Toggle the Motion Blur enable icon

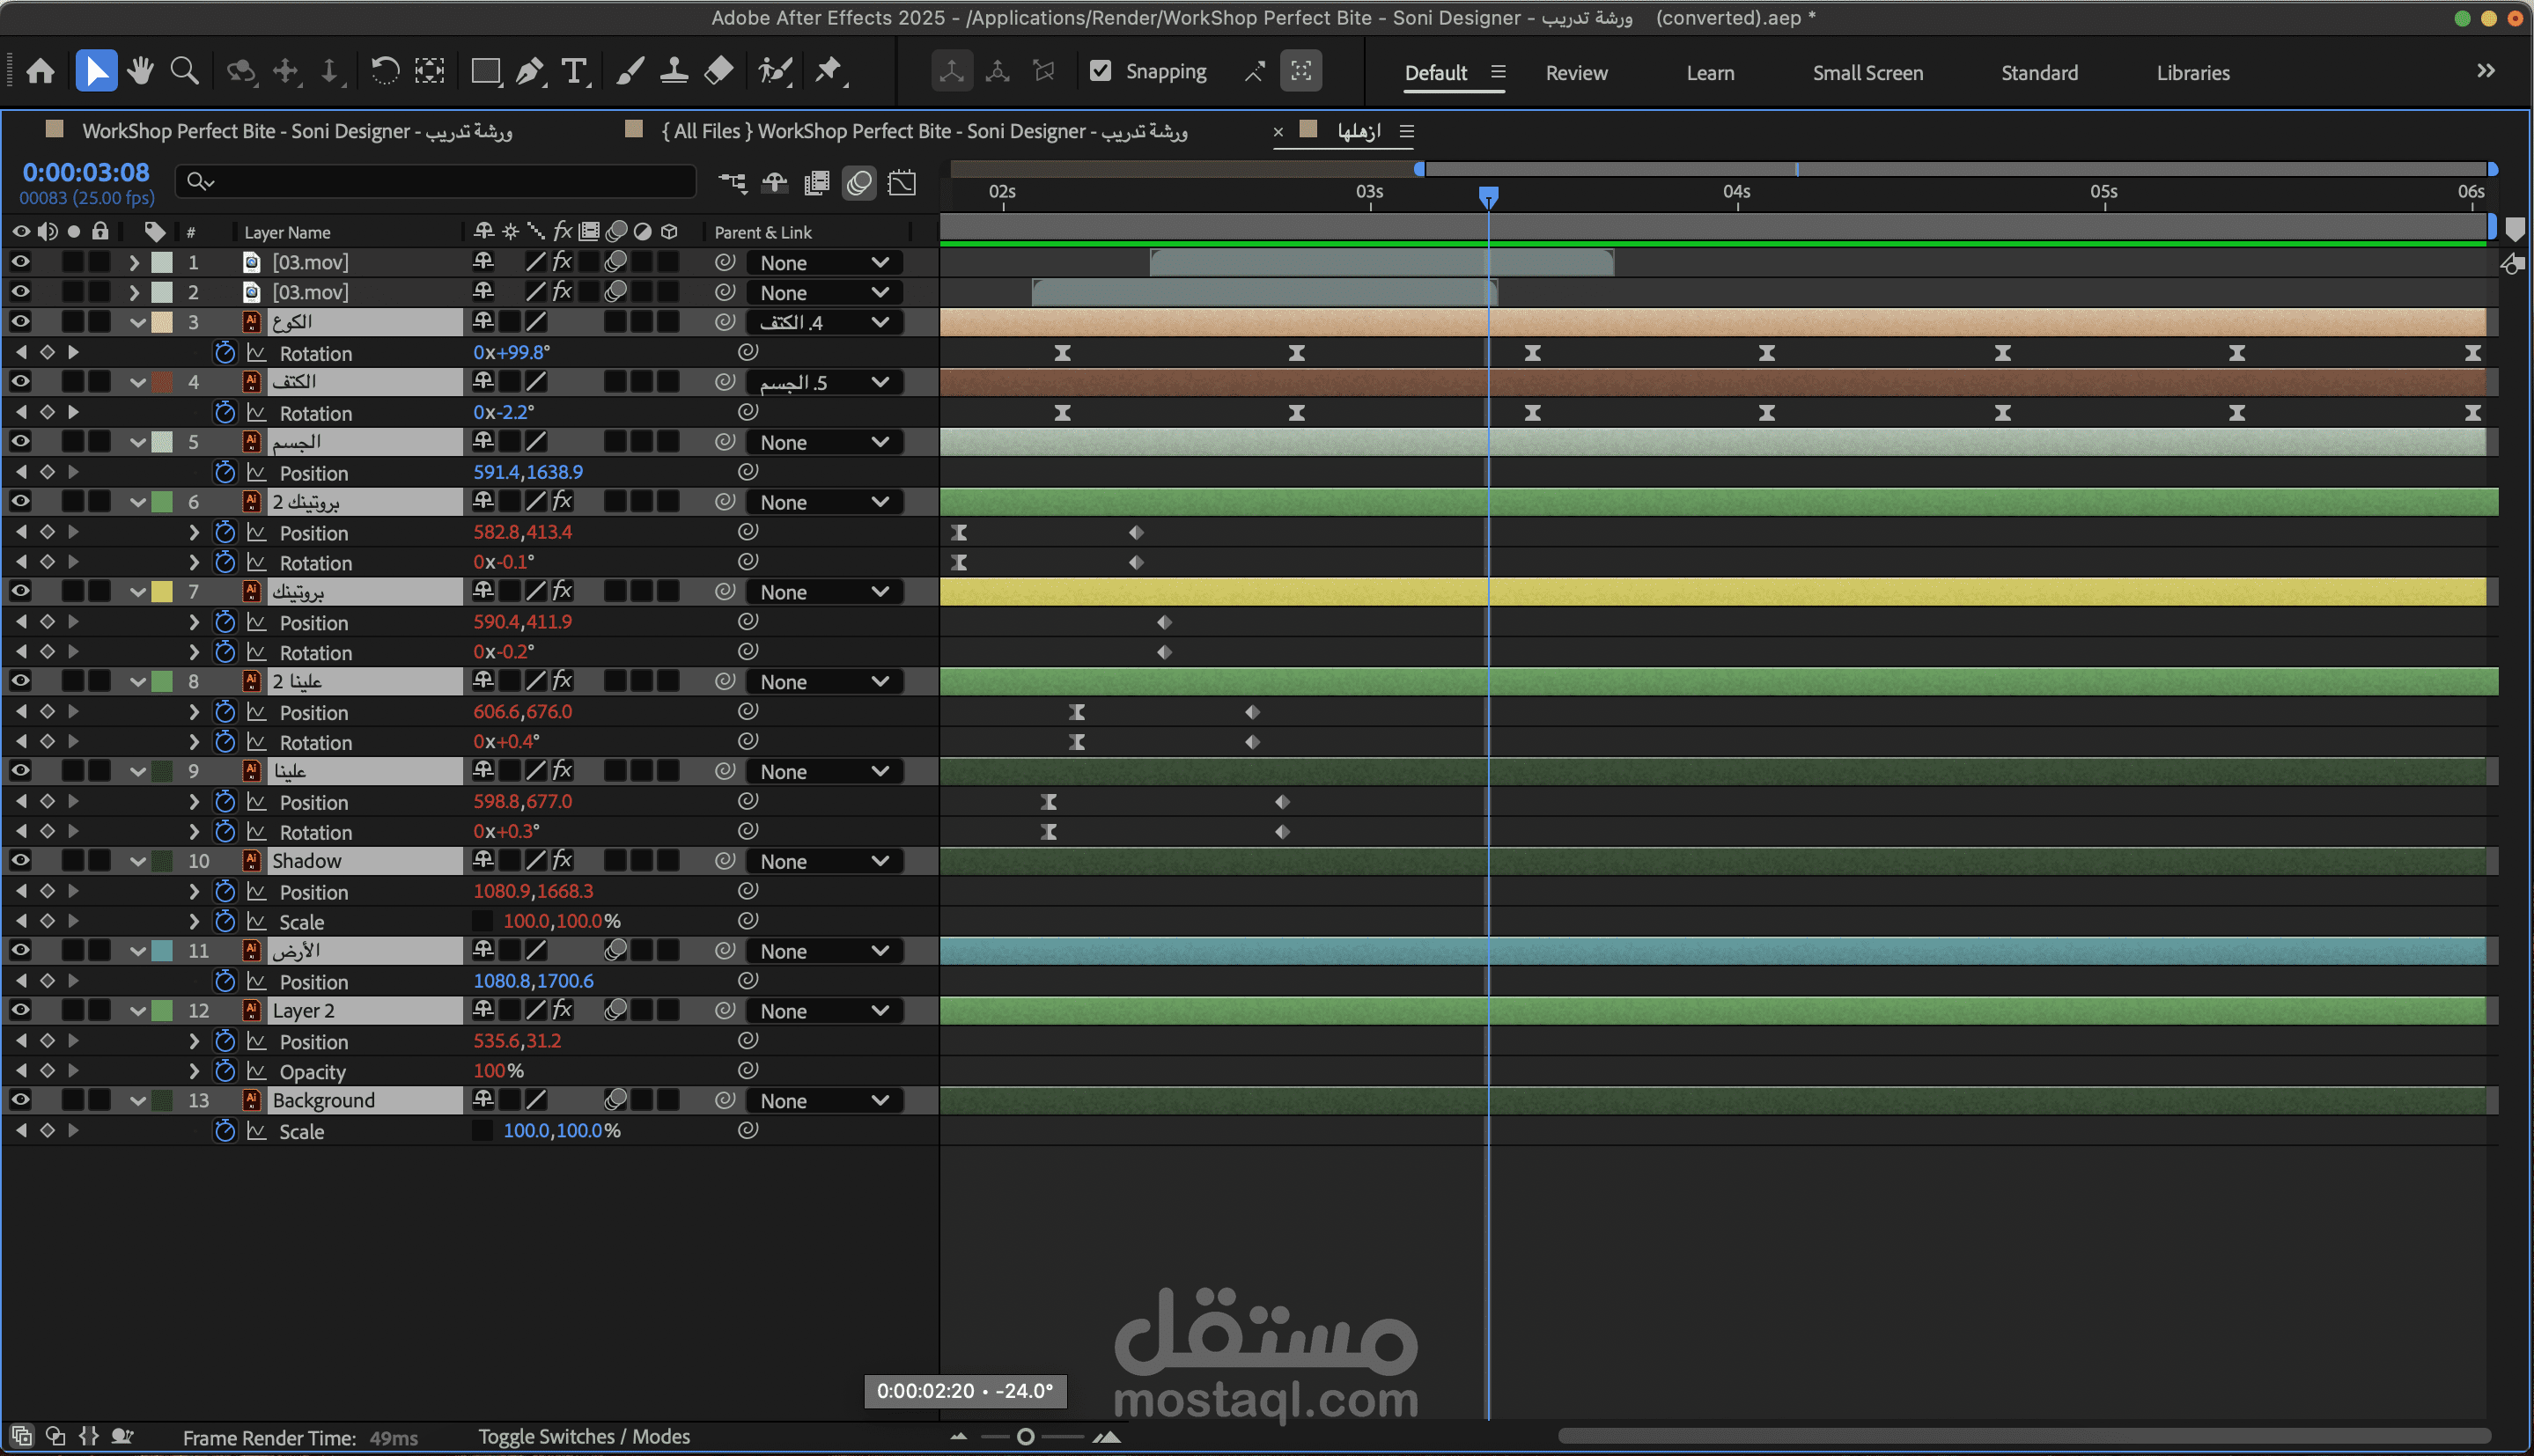click(859, 182)
